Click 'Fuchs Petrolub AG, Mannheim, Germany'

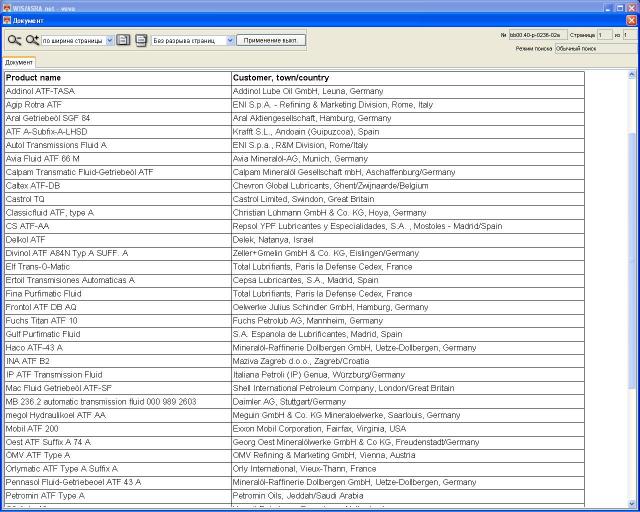[x=408, y=321]
